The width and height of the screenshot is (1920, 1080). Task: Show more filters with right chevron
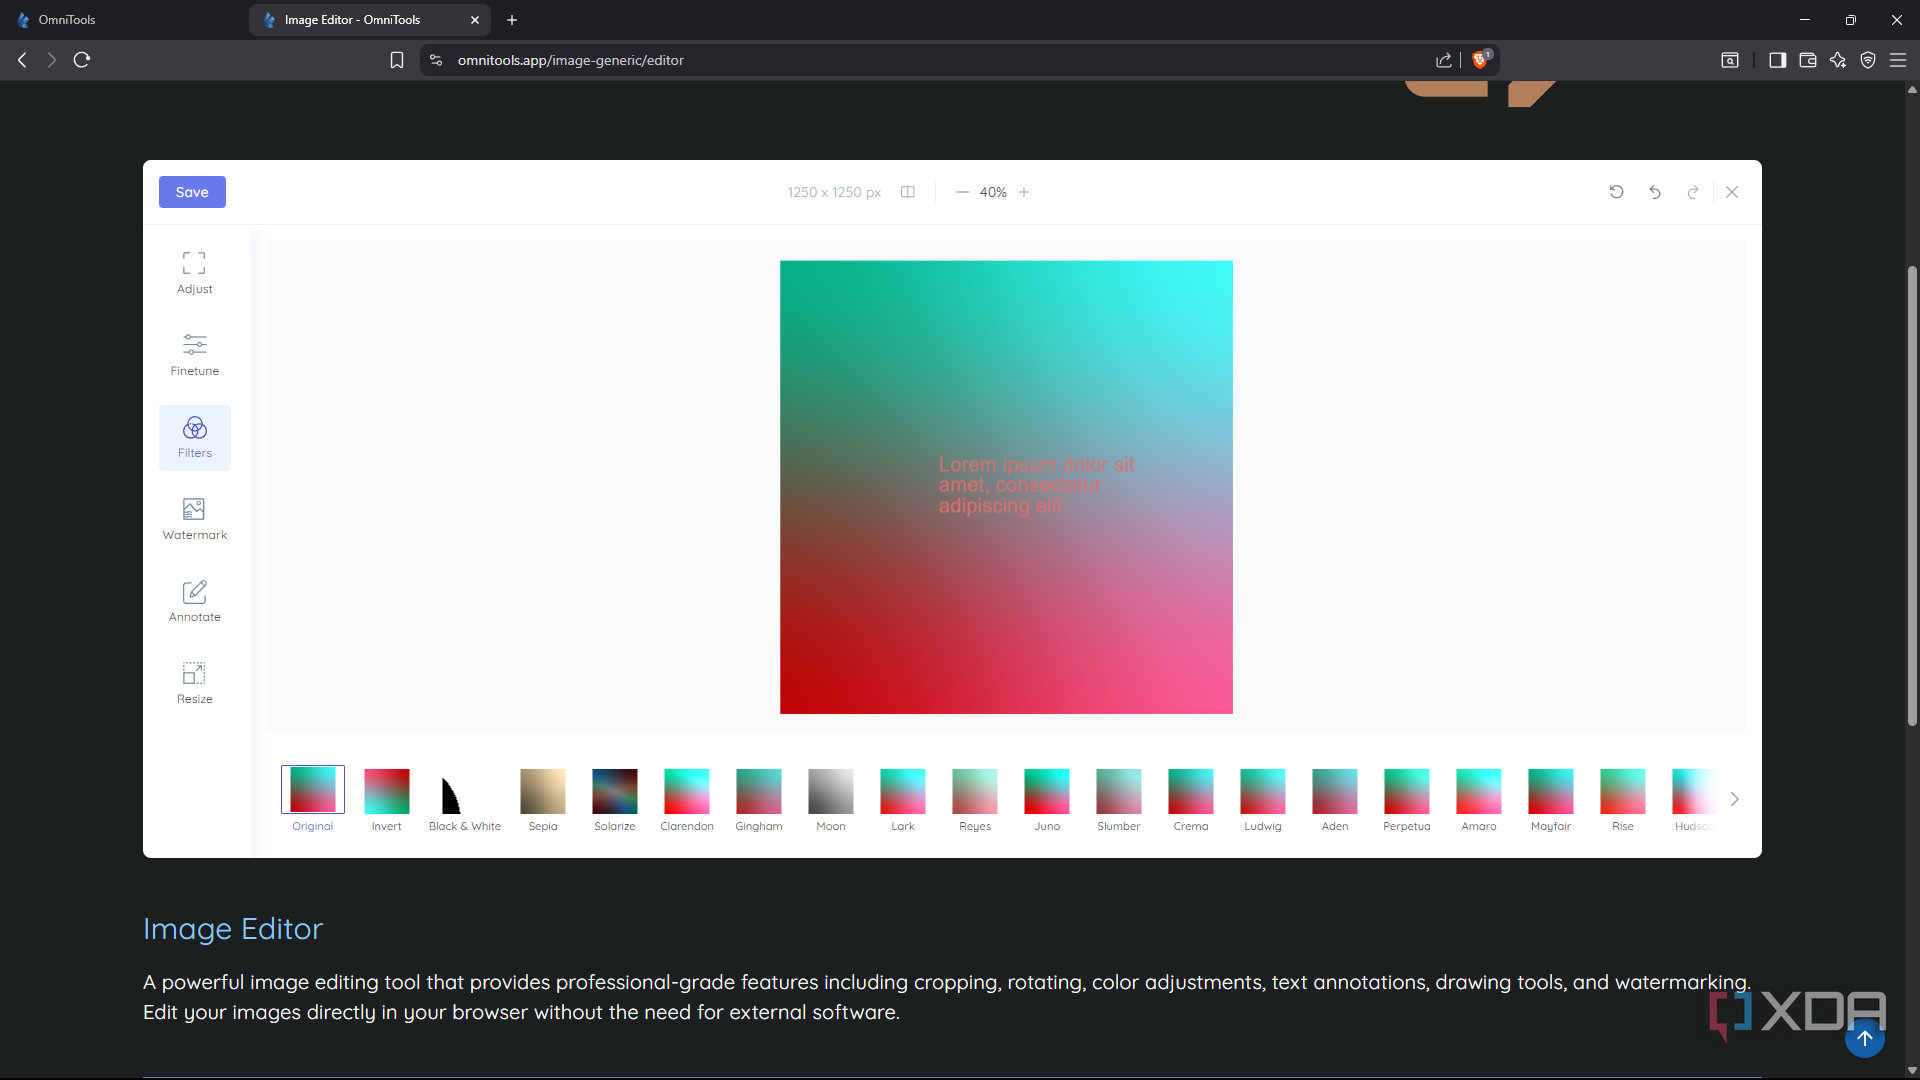pyautogui.click(x=1735, y=799)
